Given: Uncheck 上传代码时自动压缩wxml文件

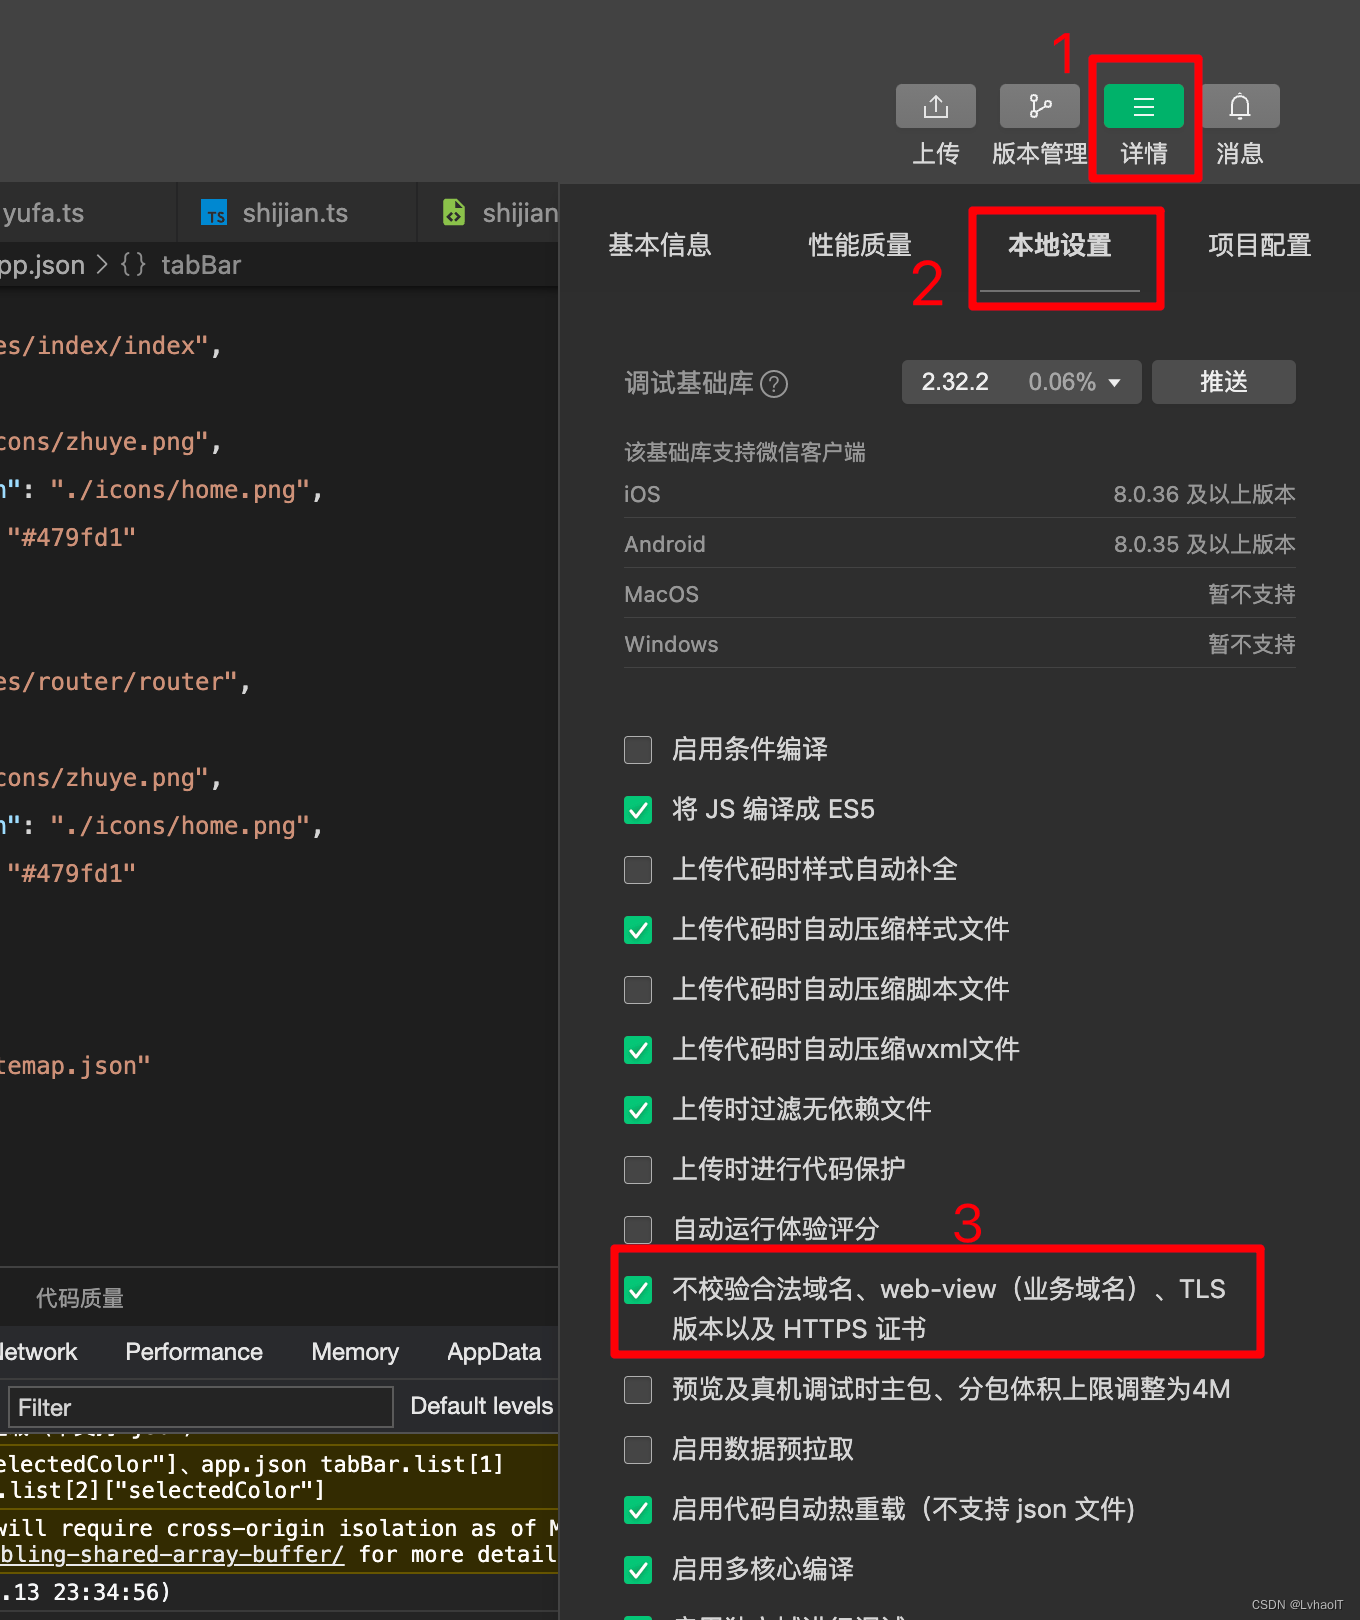Looking at the screenshot, I should pyautogui.click(x=638, y=1050).
